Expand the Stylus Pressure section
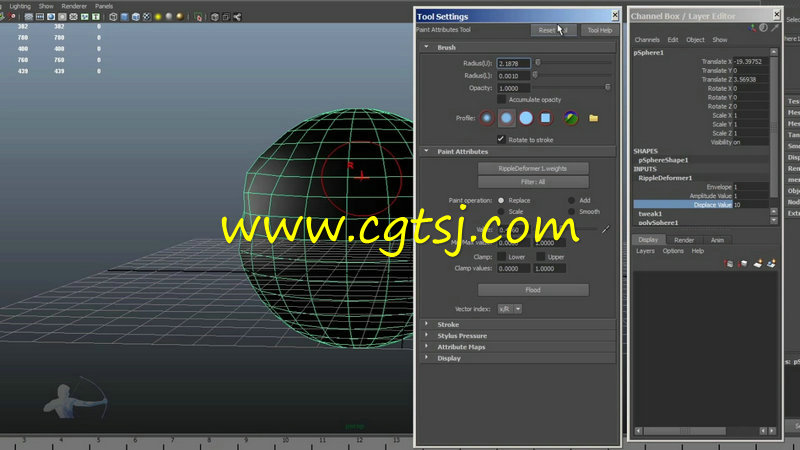The image size is (800, 450). click(x=427, y=335)
